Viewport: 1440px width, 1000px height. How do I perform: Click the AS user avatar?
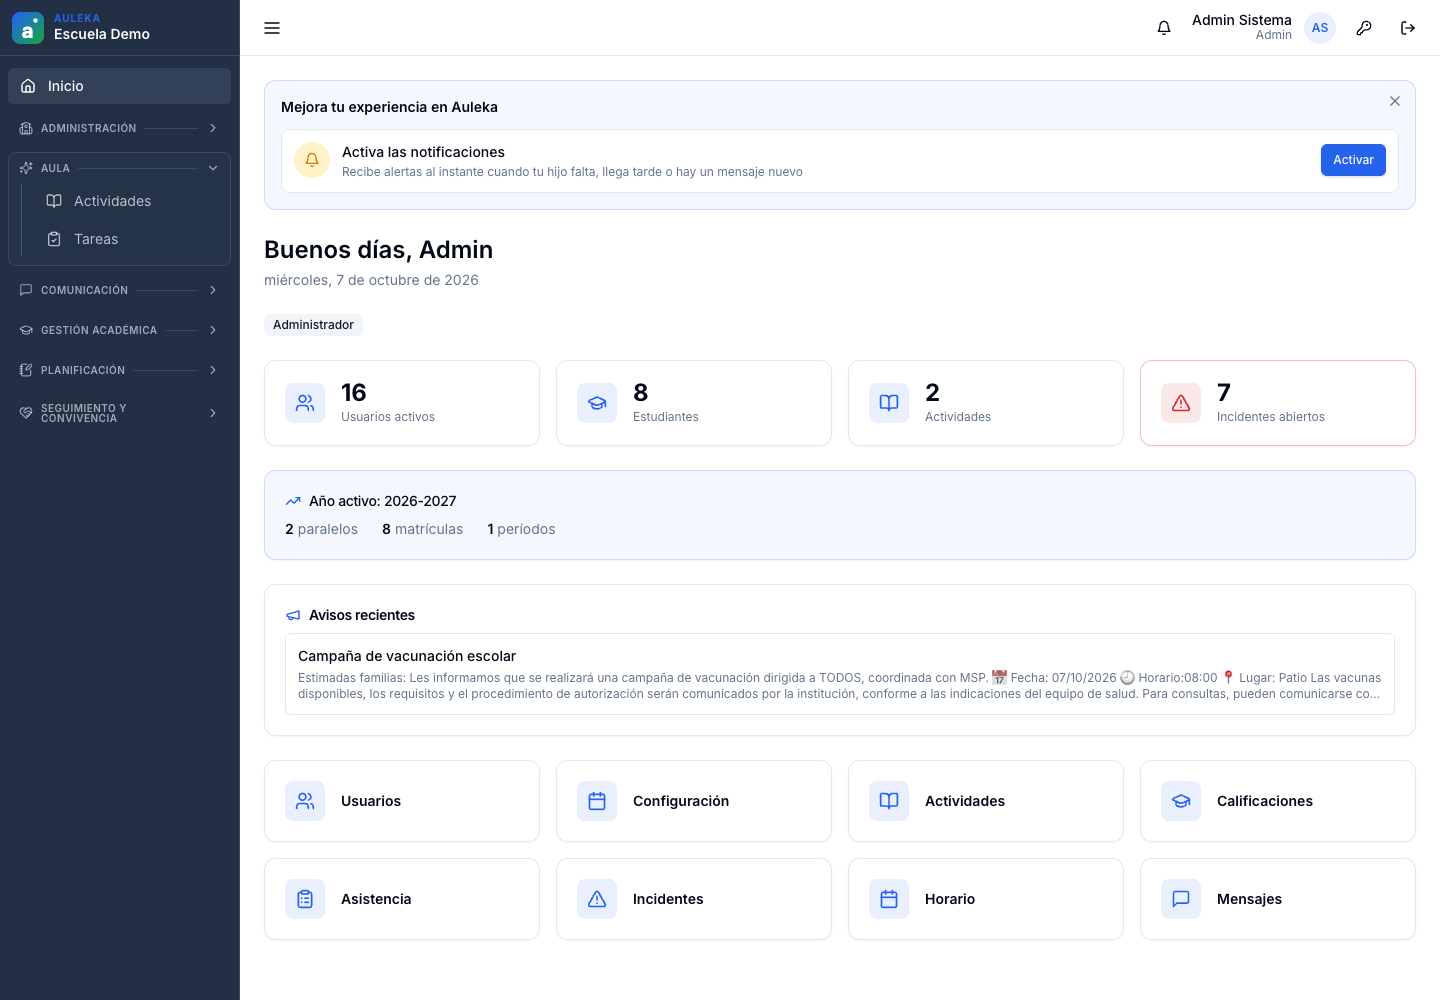(x=1320, y=28)
